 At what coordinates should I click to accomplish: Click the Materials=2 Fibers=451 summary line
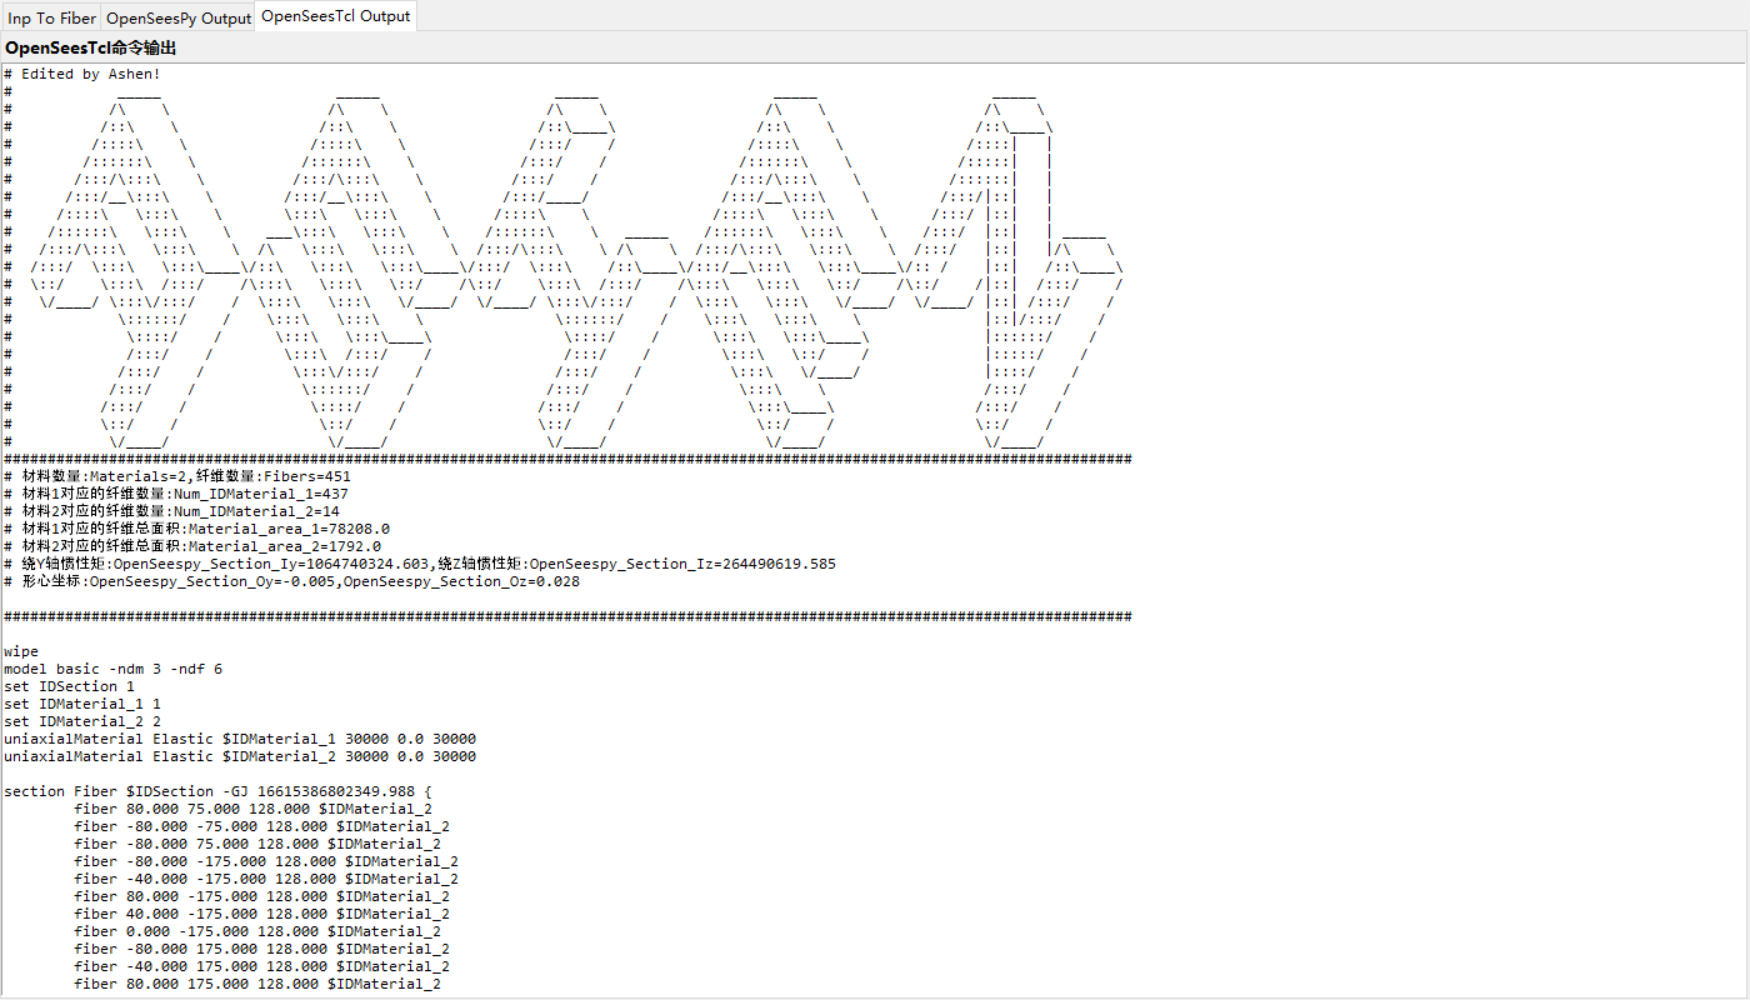click(178, 476)
